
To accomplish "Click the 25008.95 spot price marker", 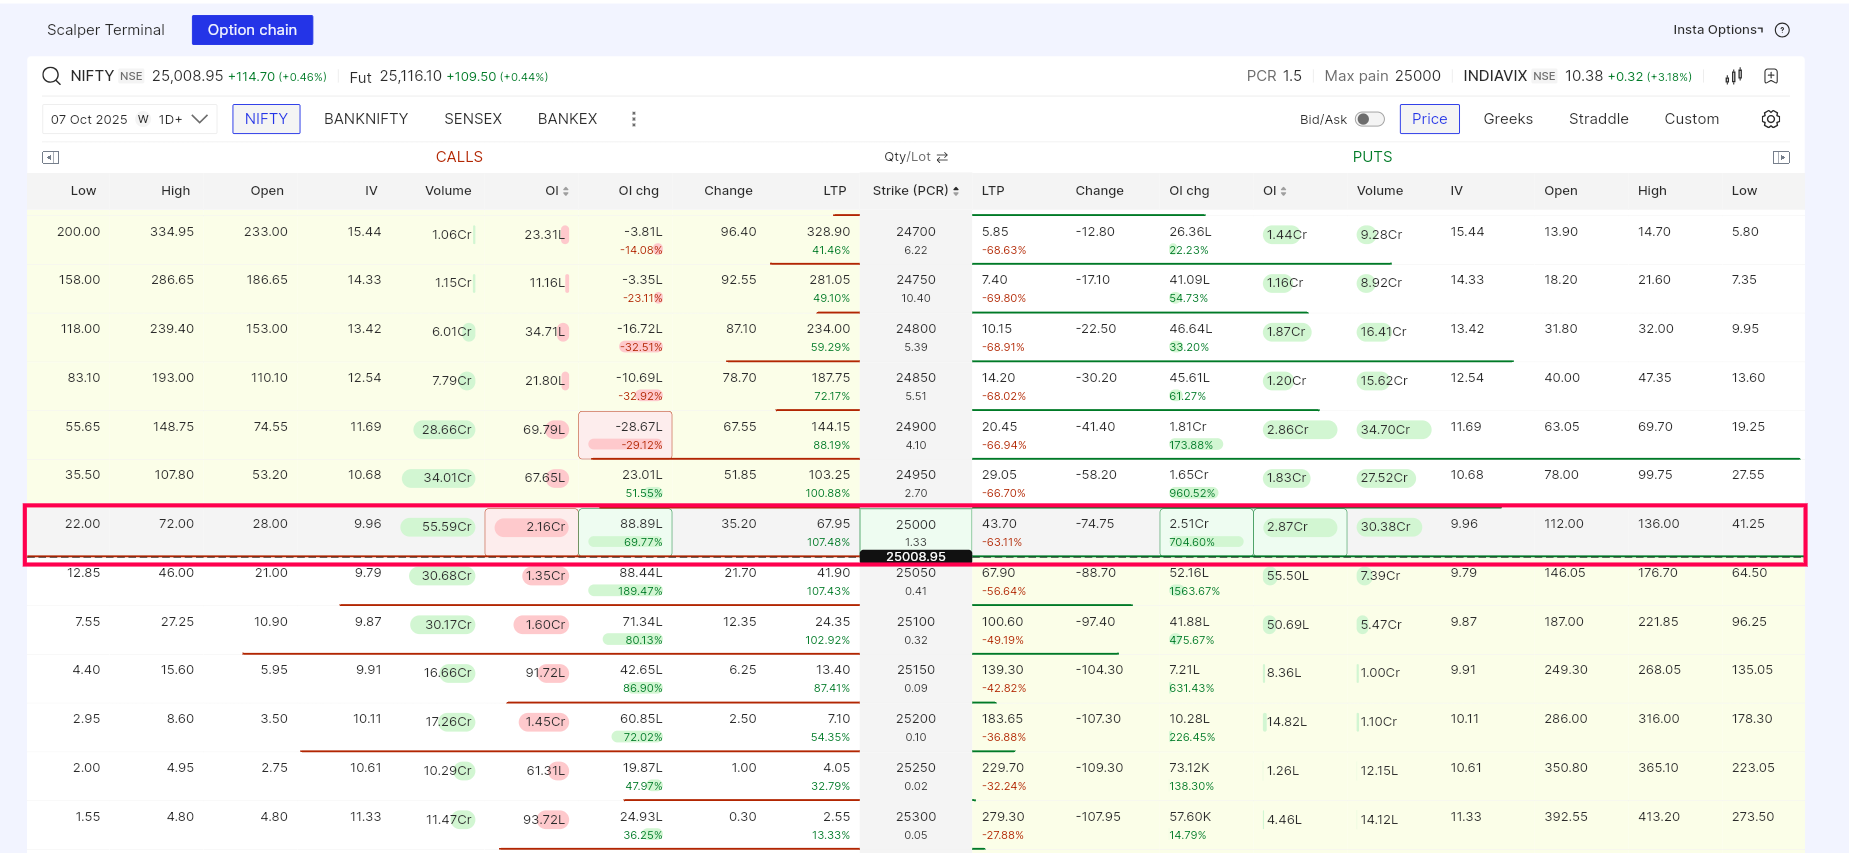I will point(915,557).
